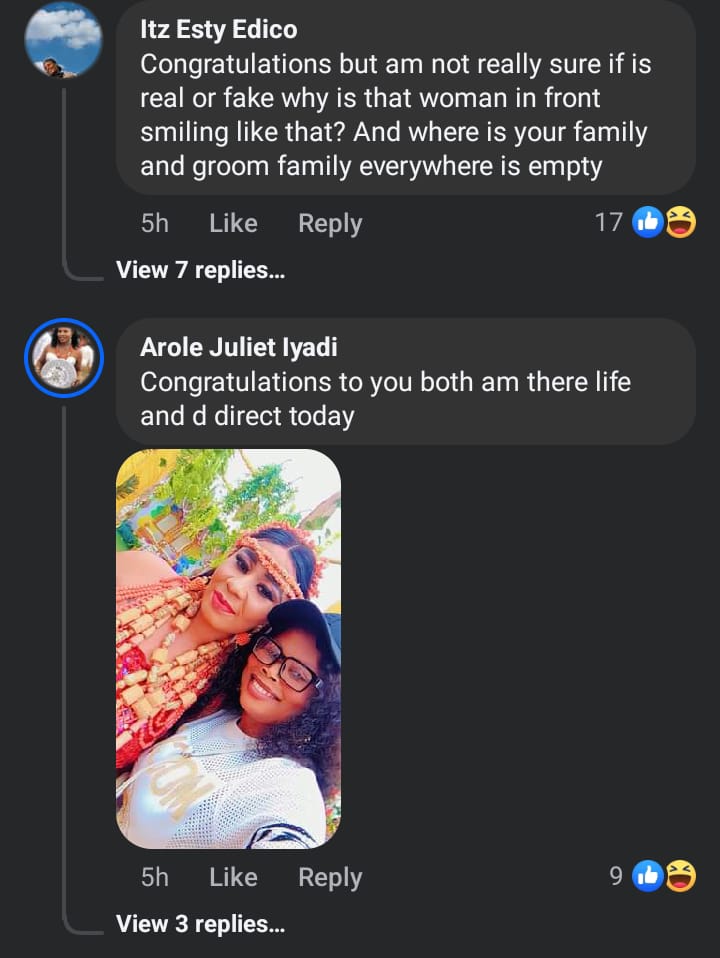Reply to Itz Esty Edico's comment
Image resolution: width=720 pixels, height=958 pixels.
[x=330, y=223]
